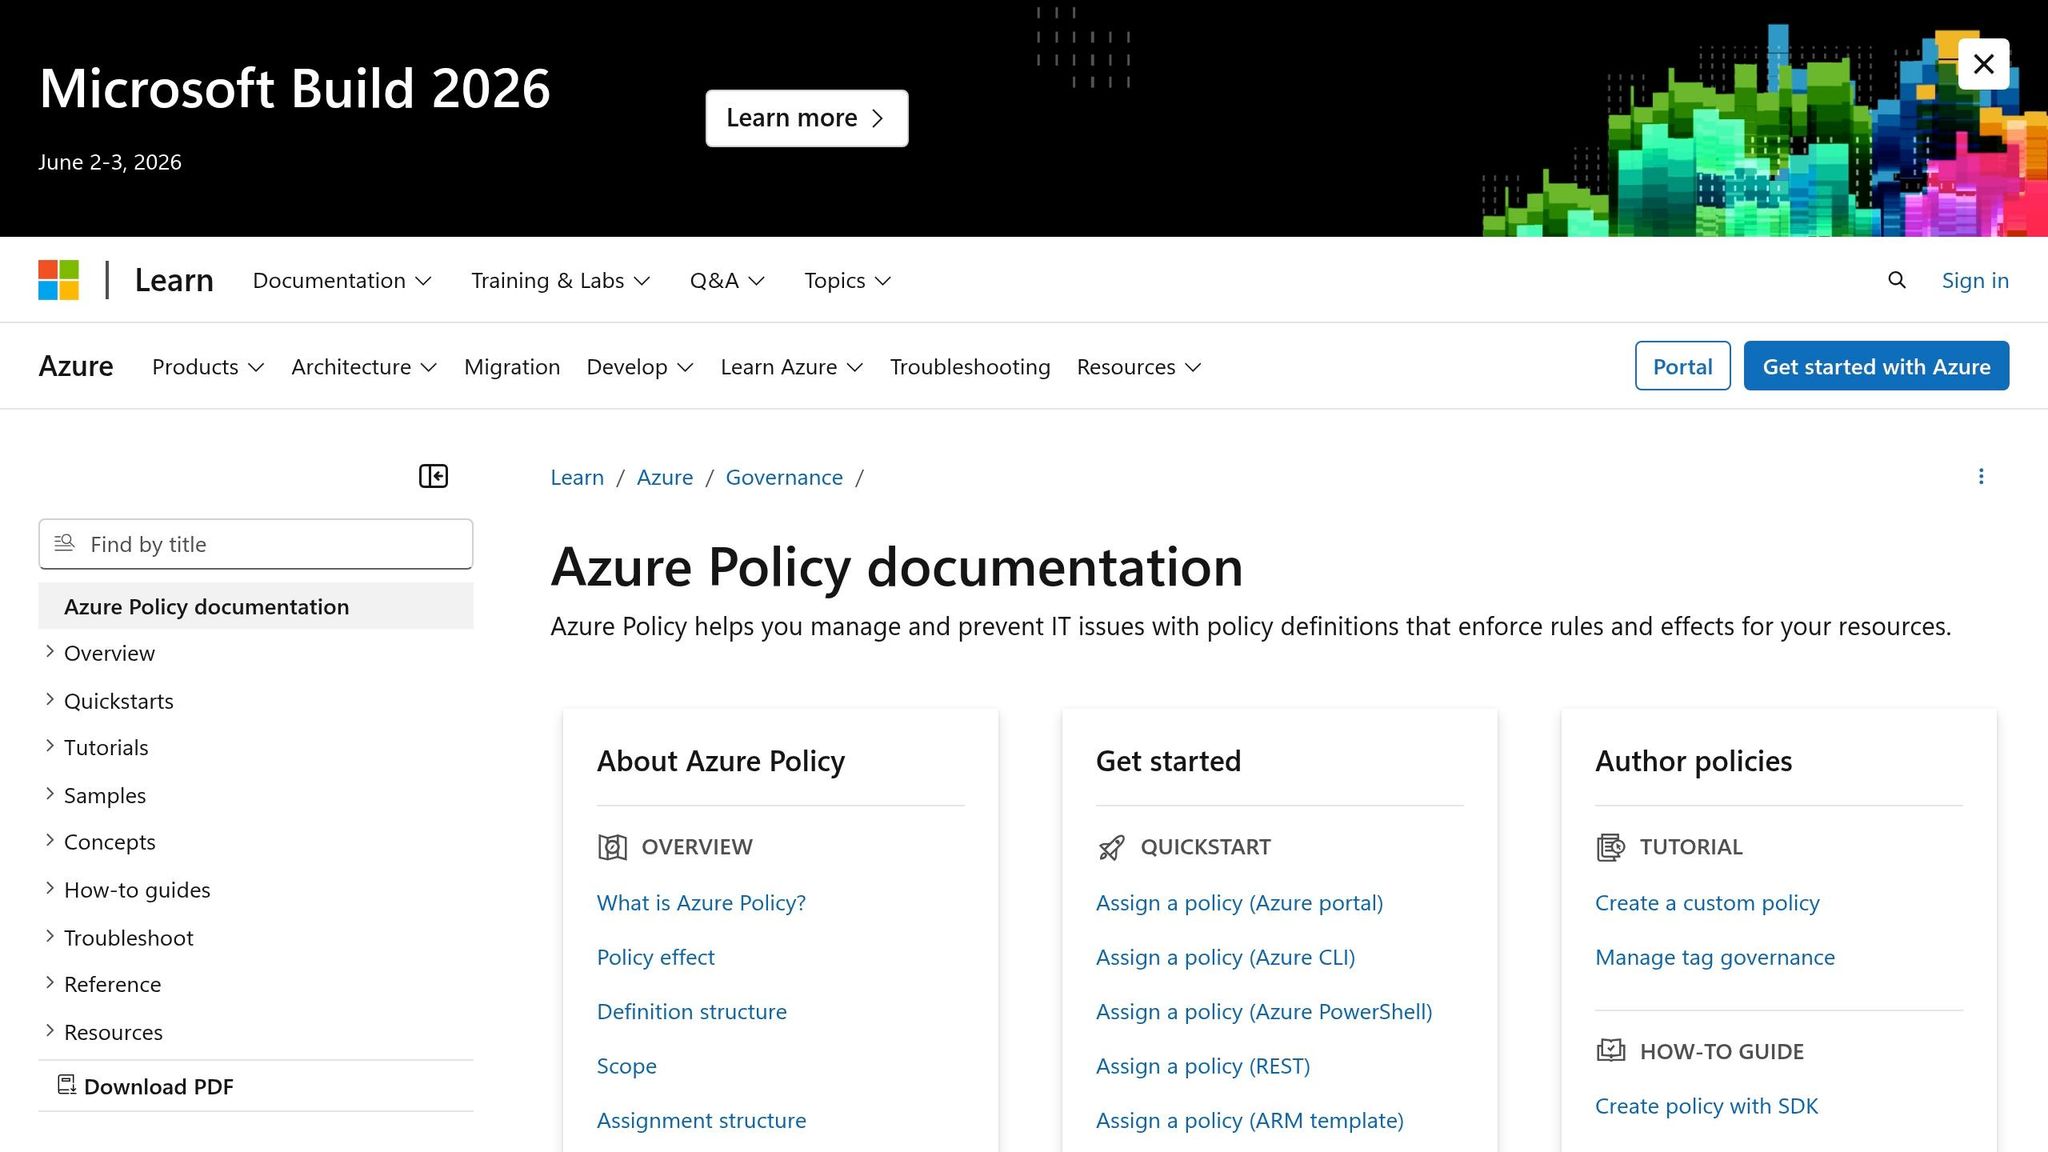Collapse the table of contents sidebar

click(433, 476)
